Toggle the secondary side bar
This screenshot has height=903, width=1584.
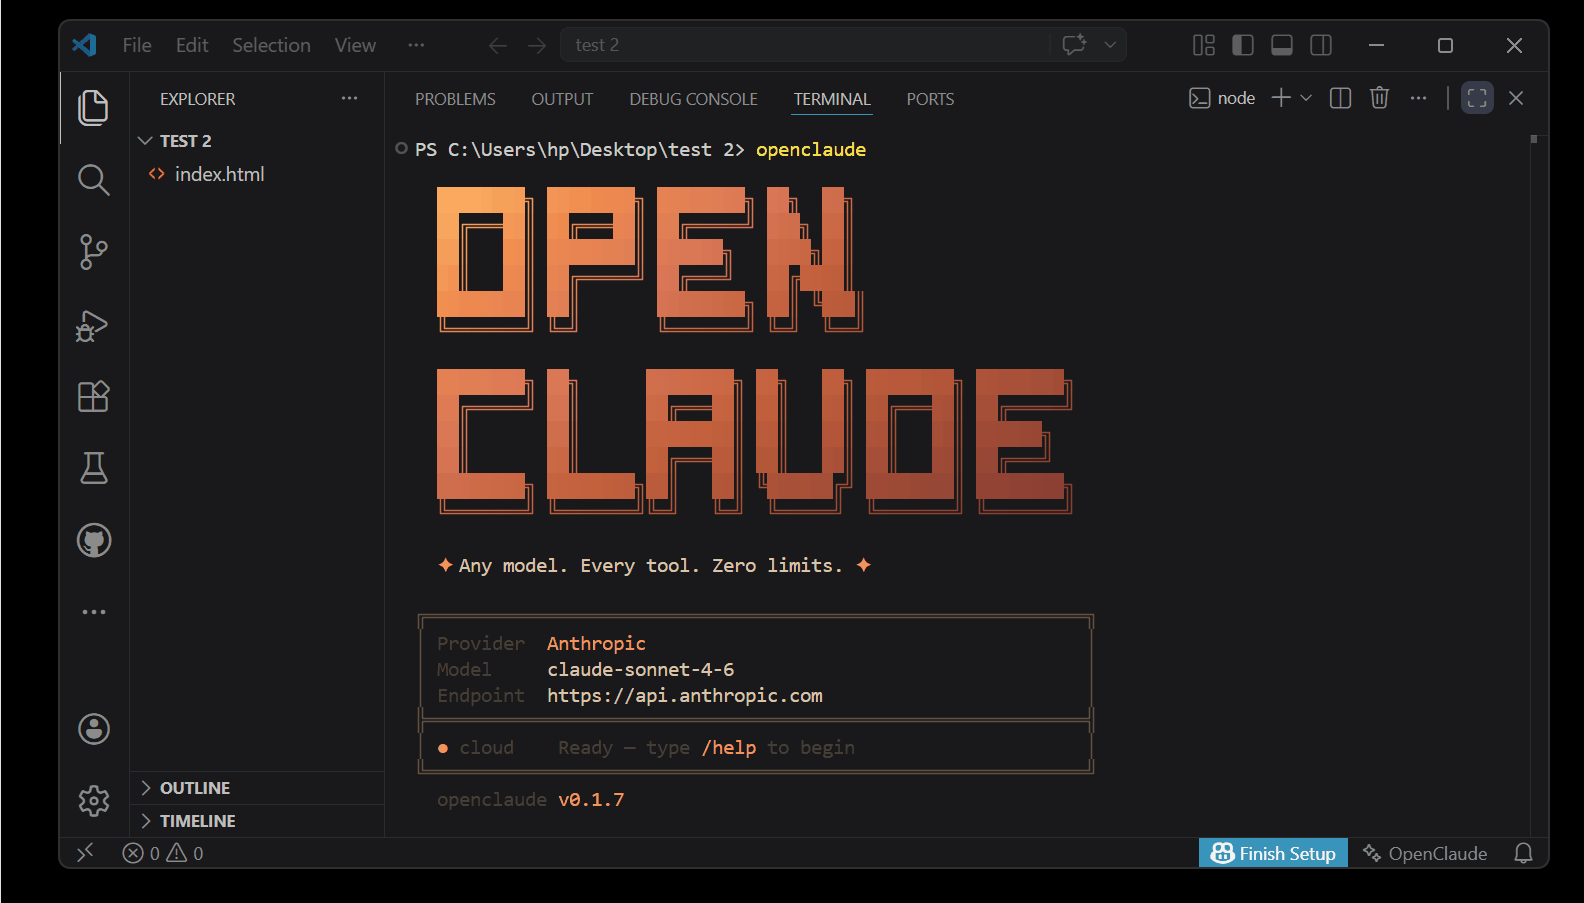[x=1321, y=45]
